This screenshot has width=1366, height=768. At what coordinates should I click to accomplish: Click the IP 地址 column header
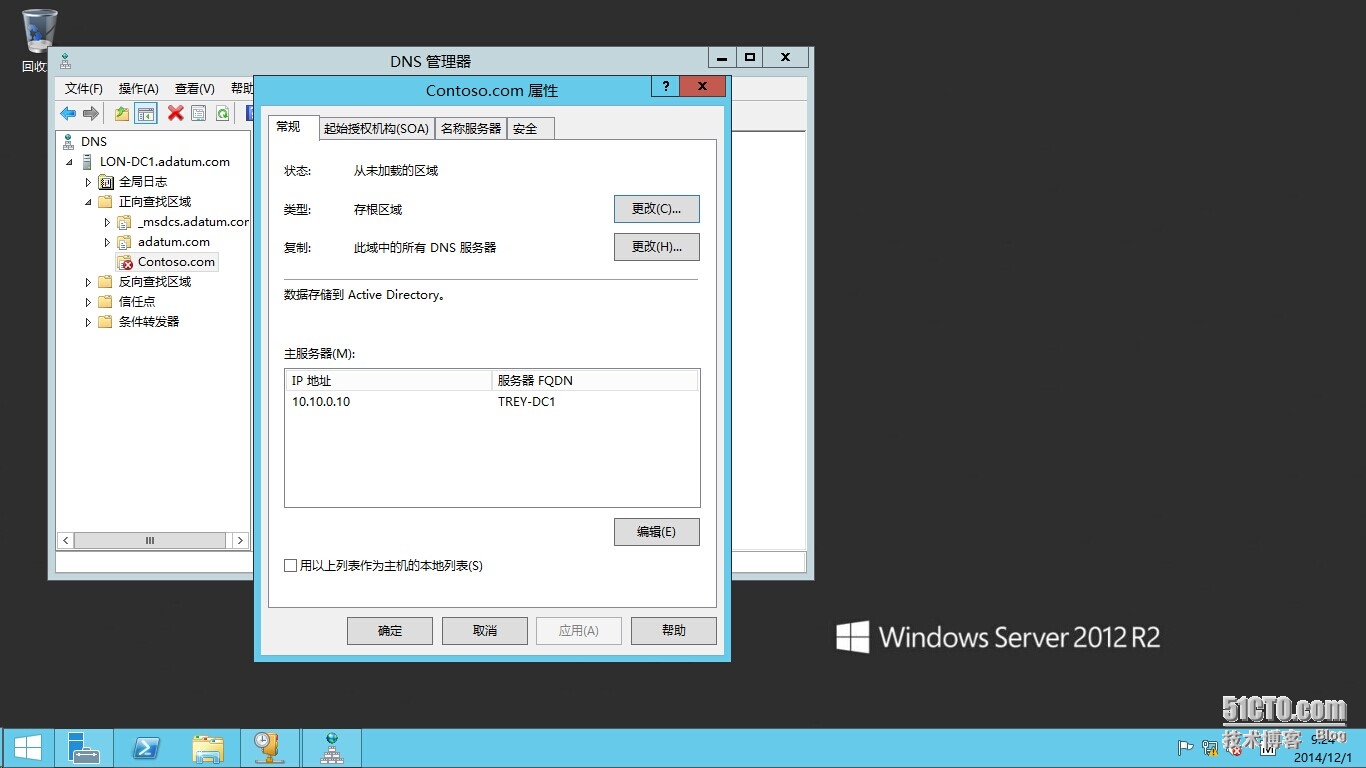389,381
